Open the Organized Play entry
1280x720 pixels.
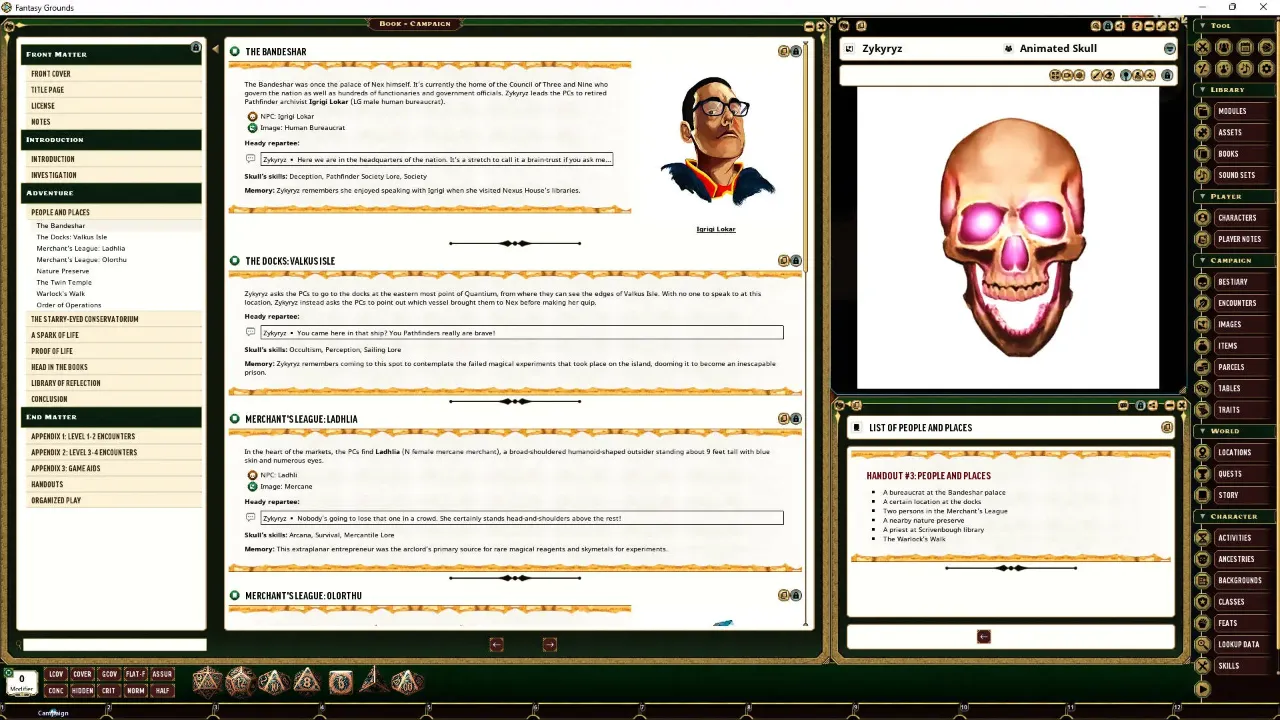point(56,500)
